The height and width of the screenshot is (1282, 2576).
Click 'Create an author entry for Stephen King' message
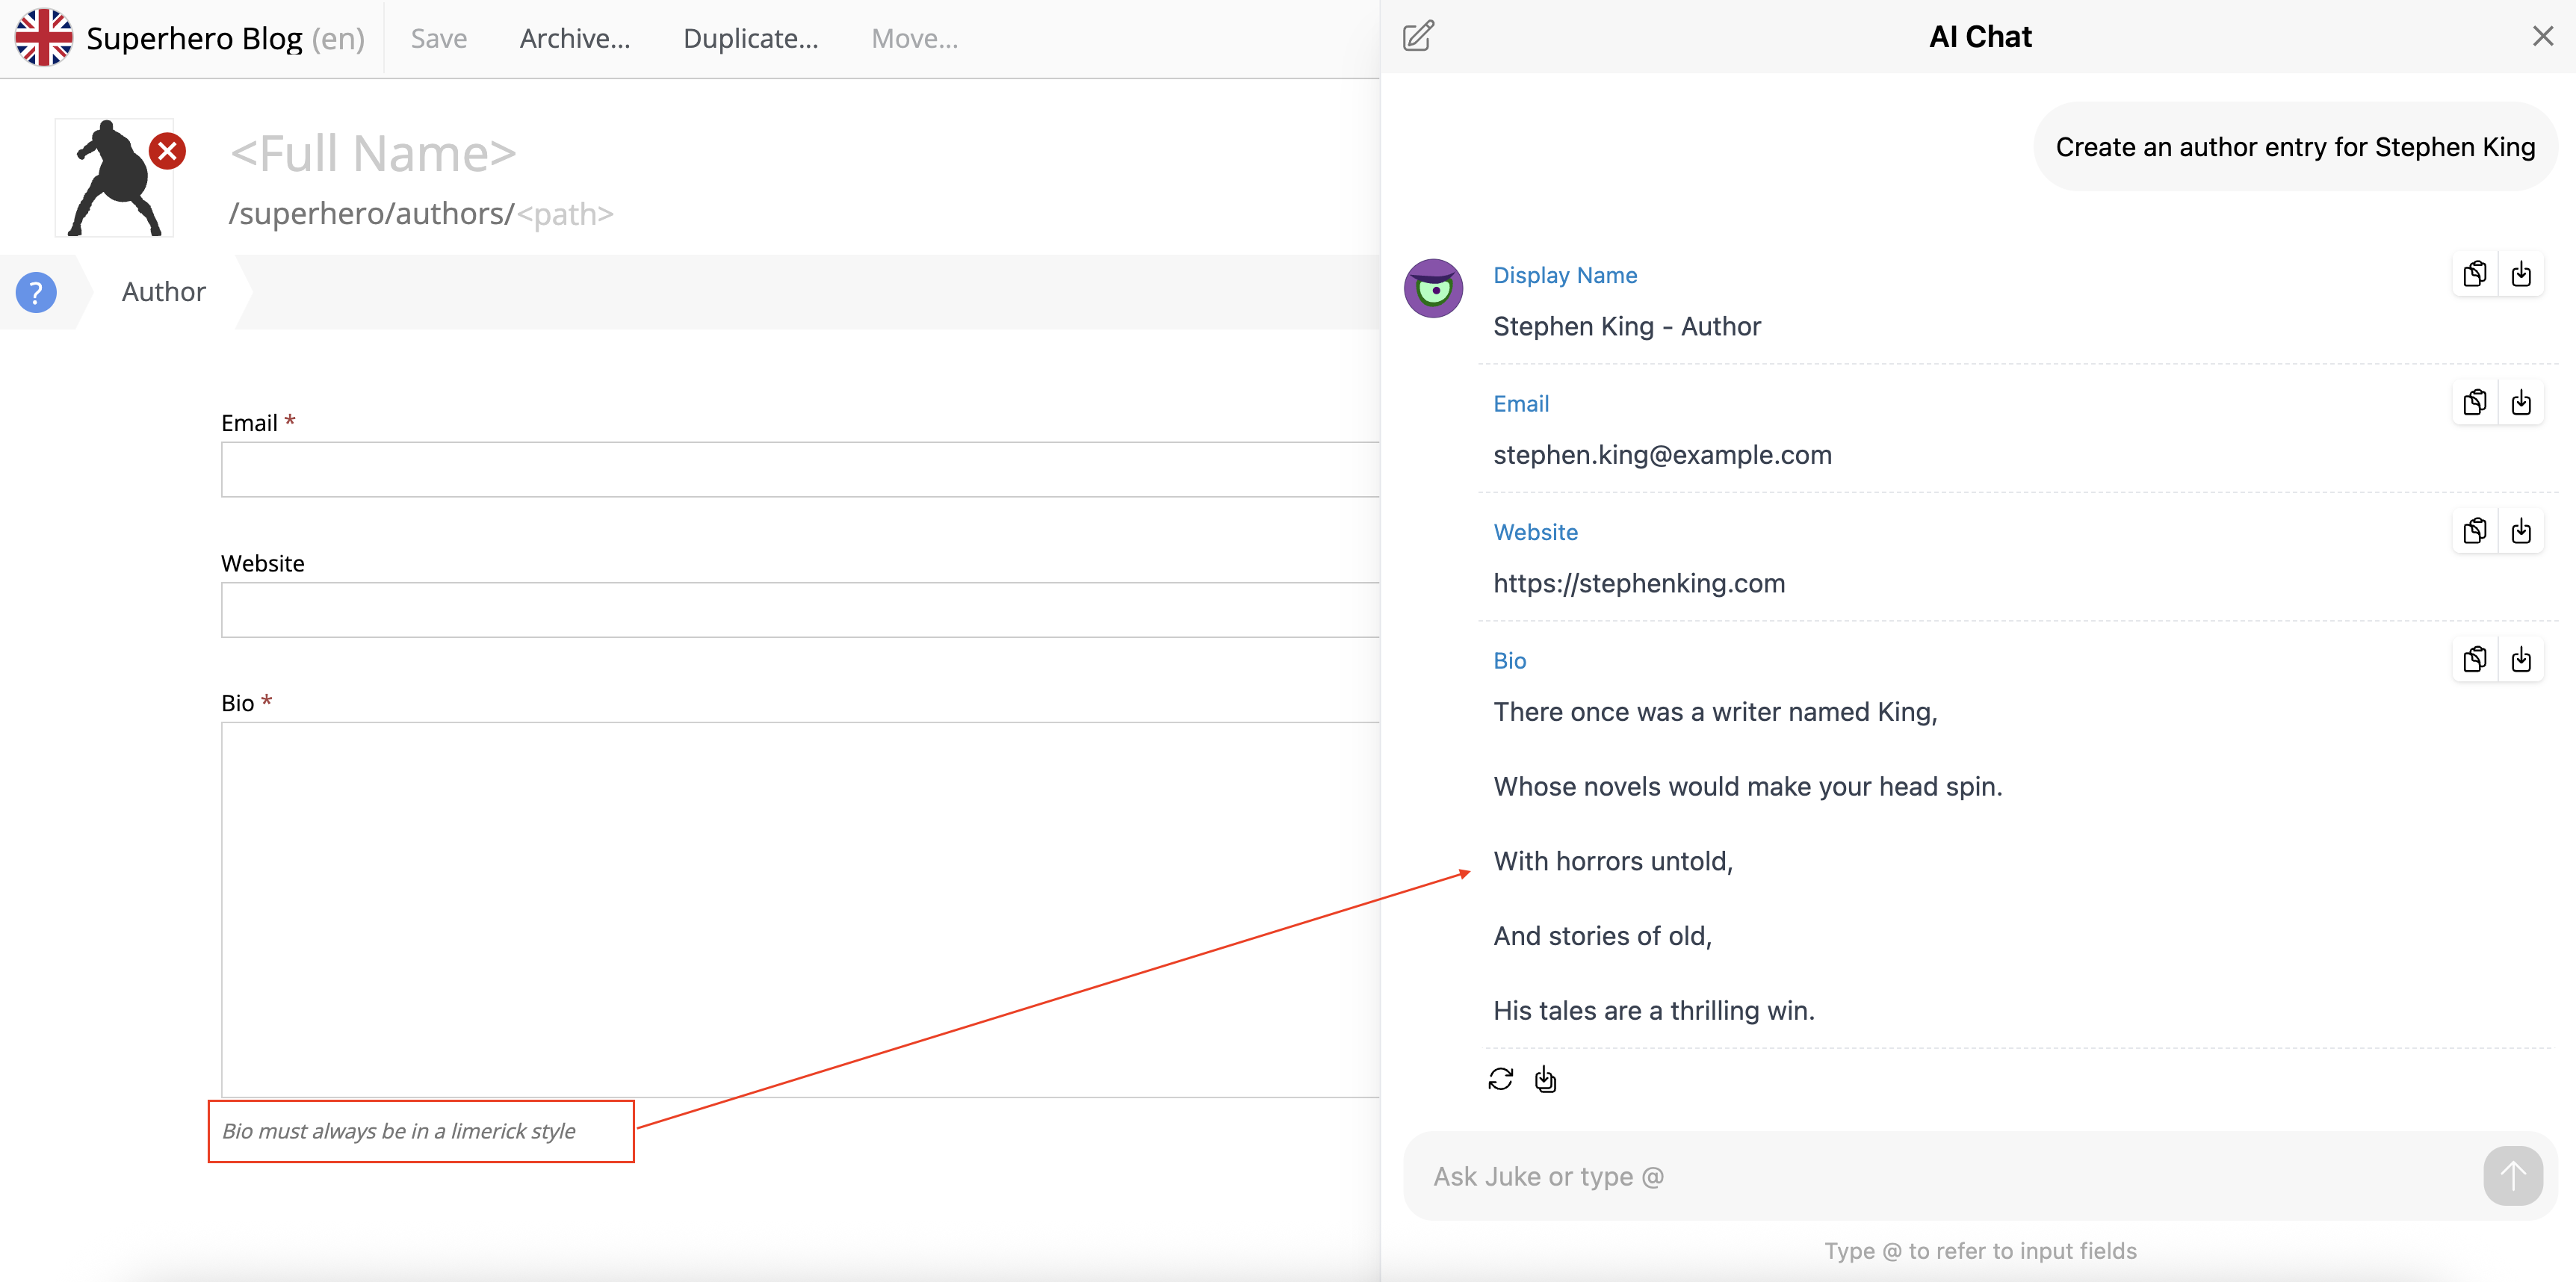[2295, 147]
